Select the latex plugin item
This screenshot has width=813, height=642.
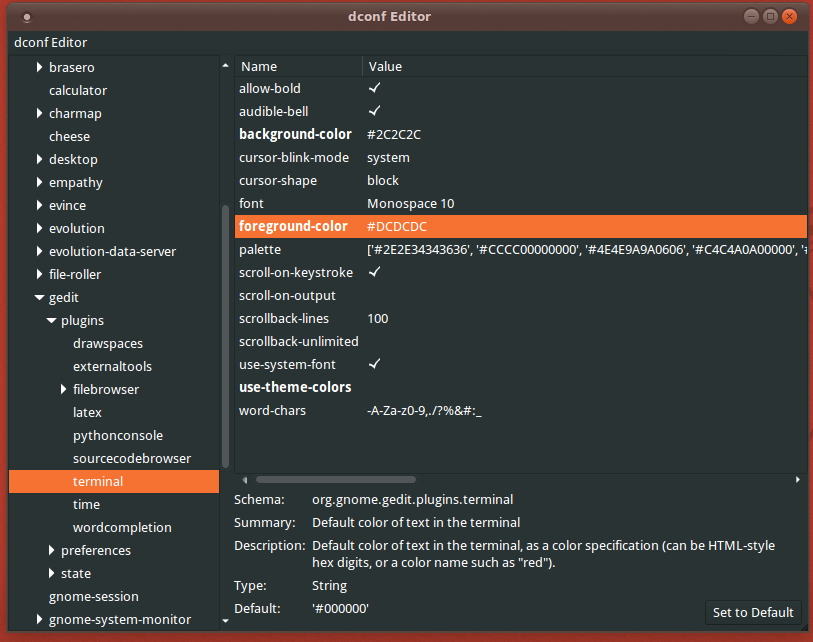87,412
